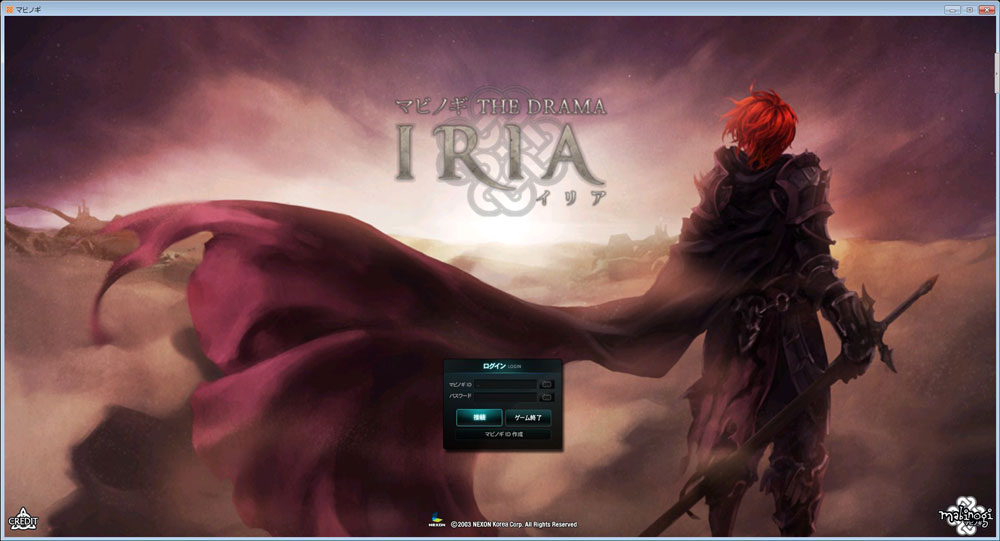Minimize the マビノギ window

pyautogui.click(x=952, y=10)
